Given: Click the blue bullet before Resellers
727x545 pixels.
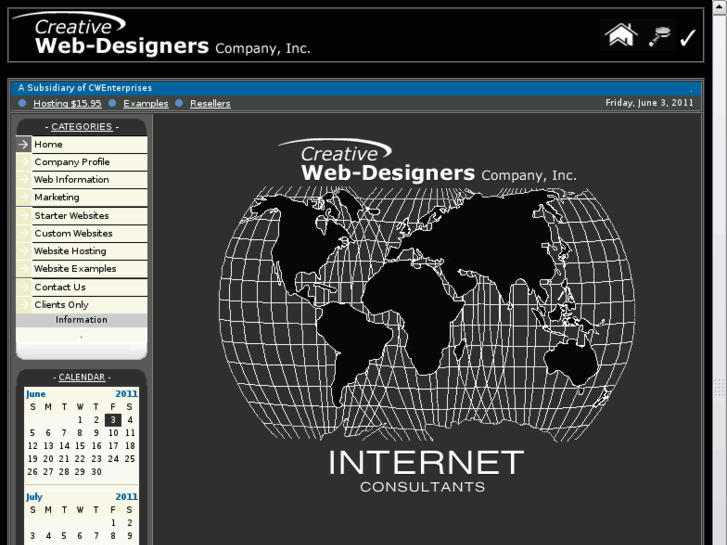Looking at the screenshot, I should point(179,103).
